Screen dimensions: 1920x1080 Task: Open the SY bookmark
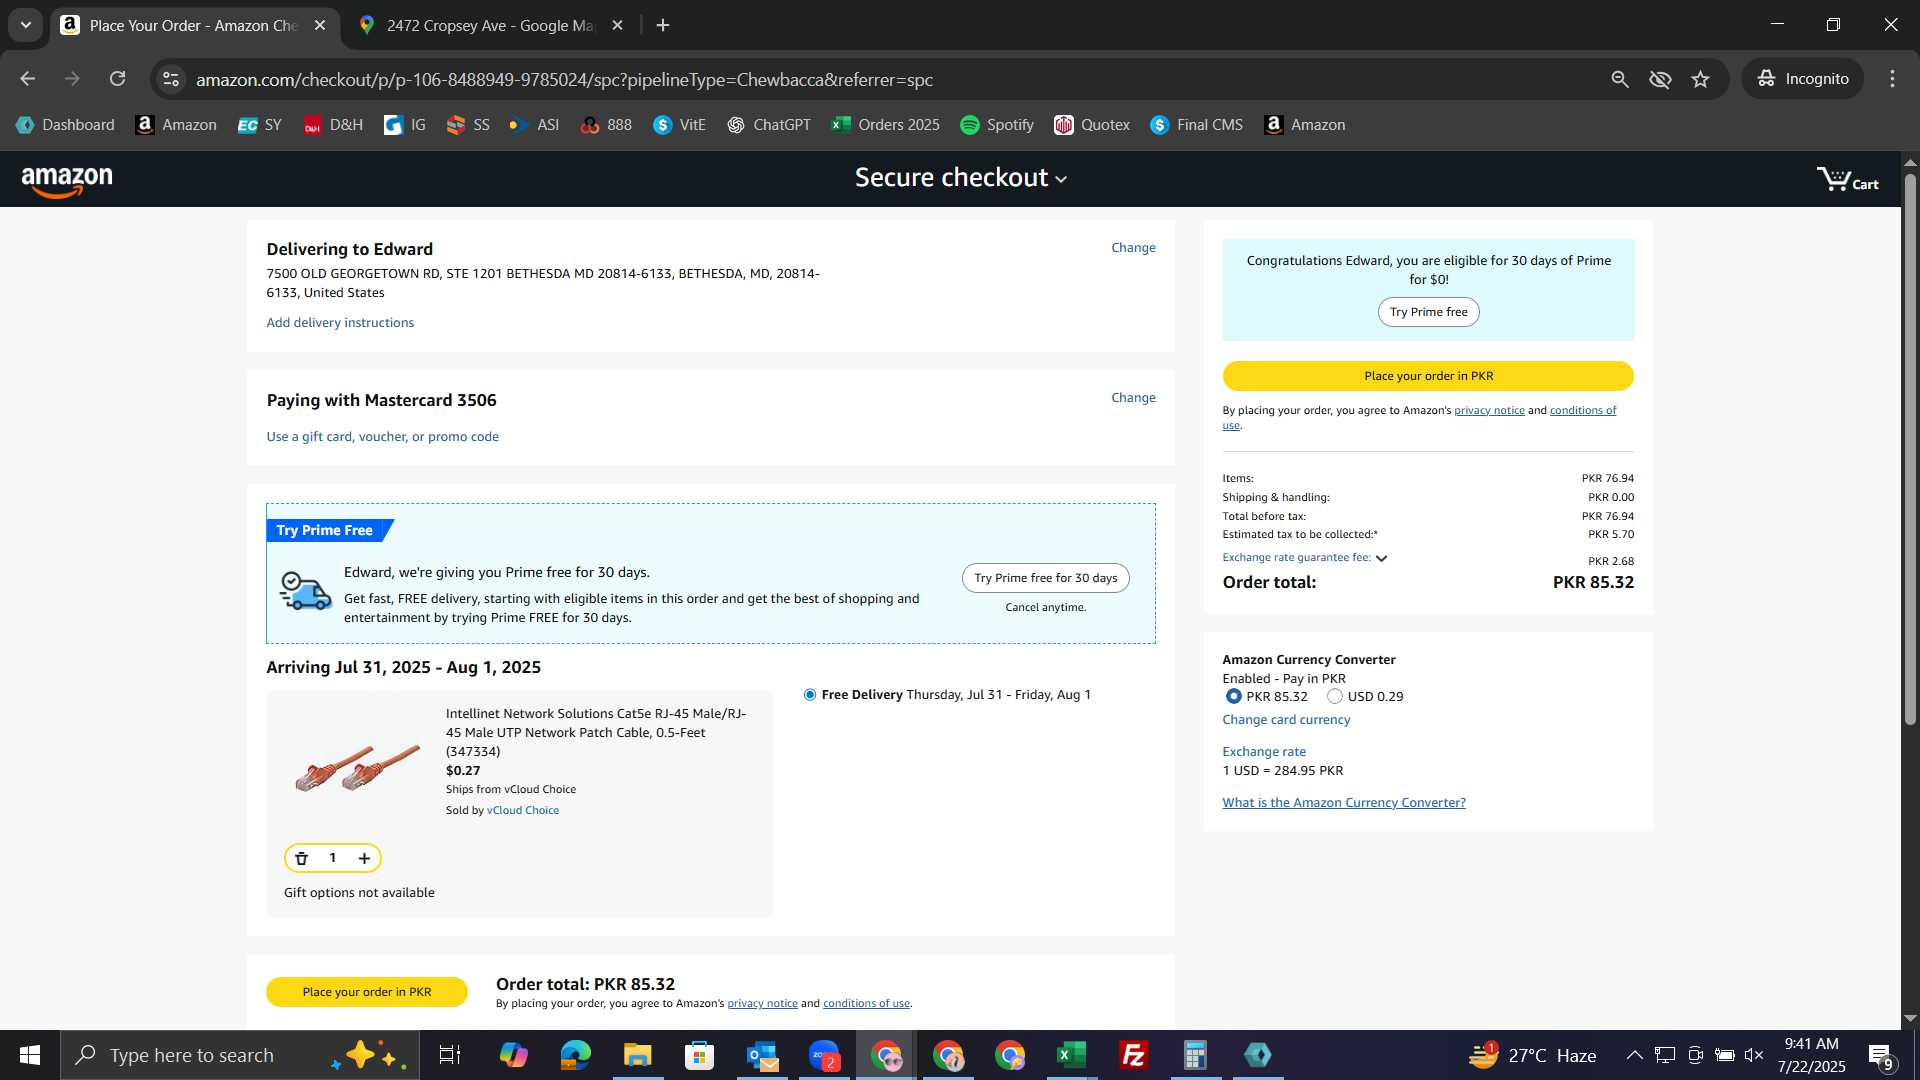260,125
